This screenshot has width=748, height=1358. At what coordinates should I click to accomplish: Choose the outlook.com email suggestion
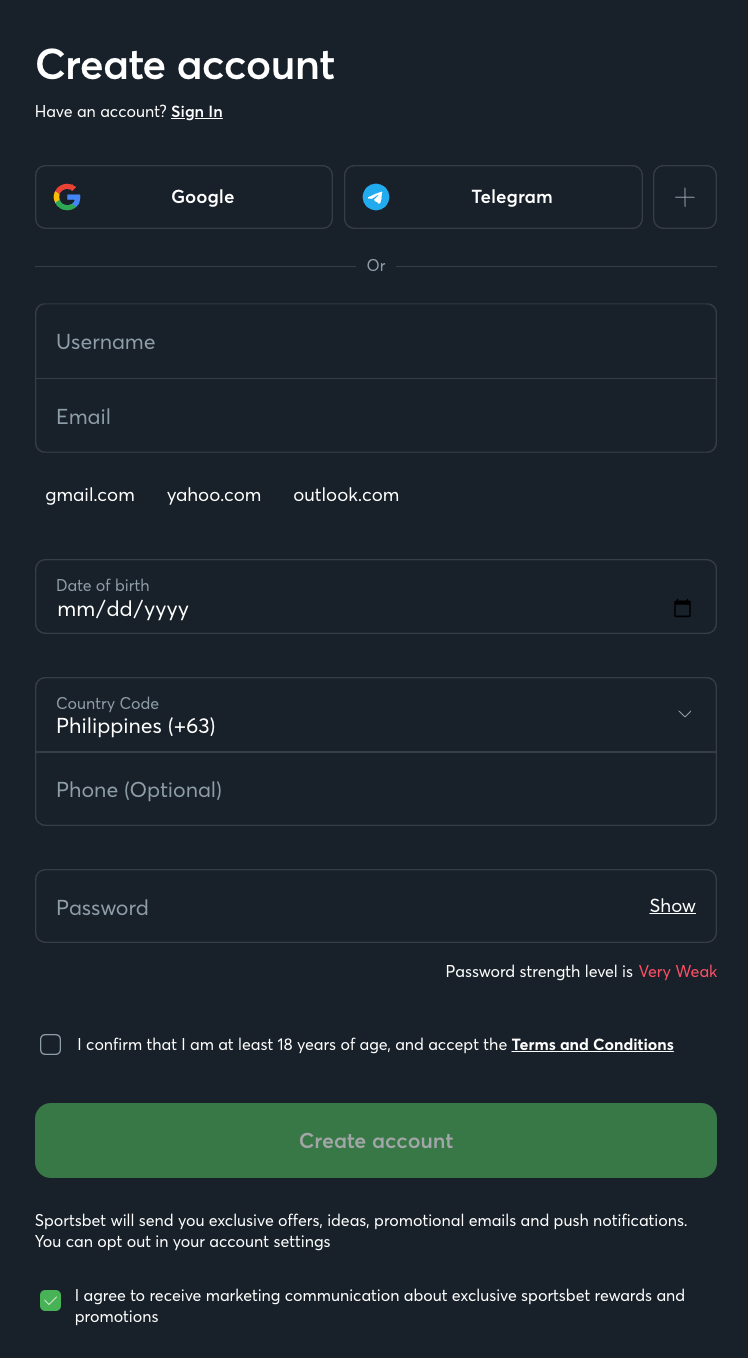[x=346, y=495]
